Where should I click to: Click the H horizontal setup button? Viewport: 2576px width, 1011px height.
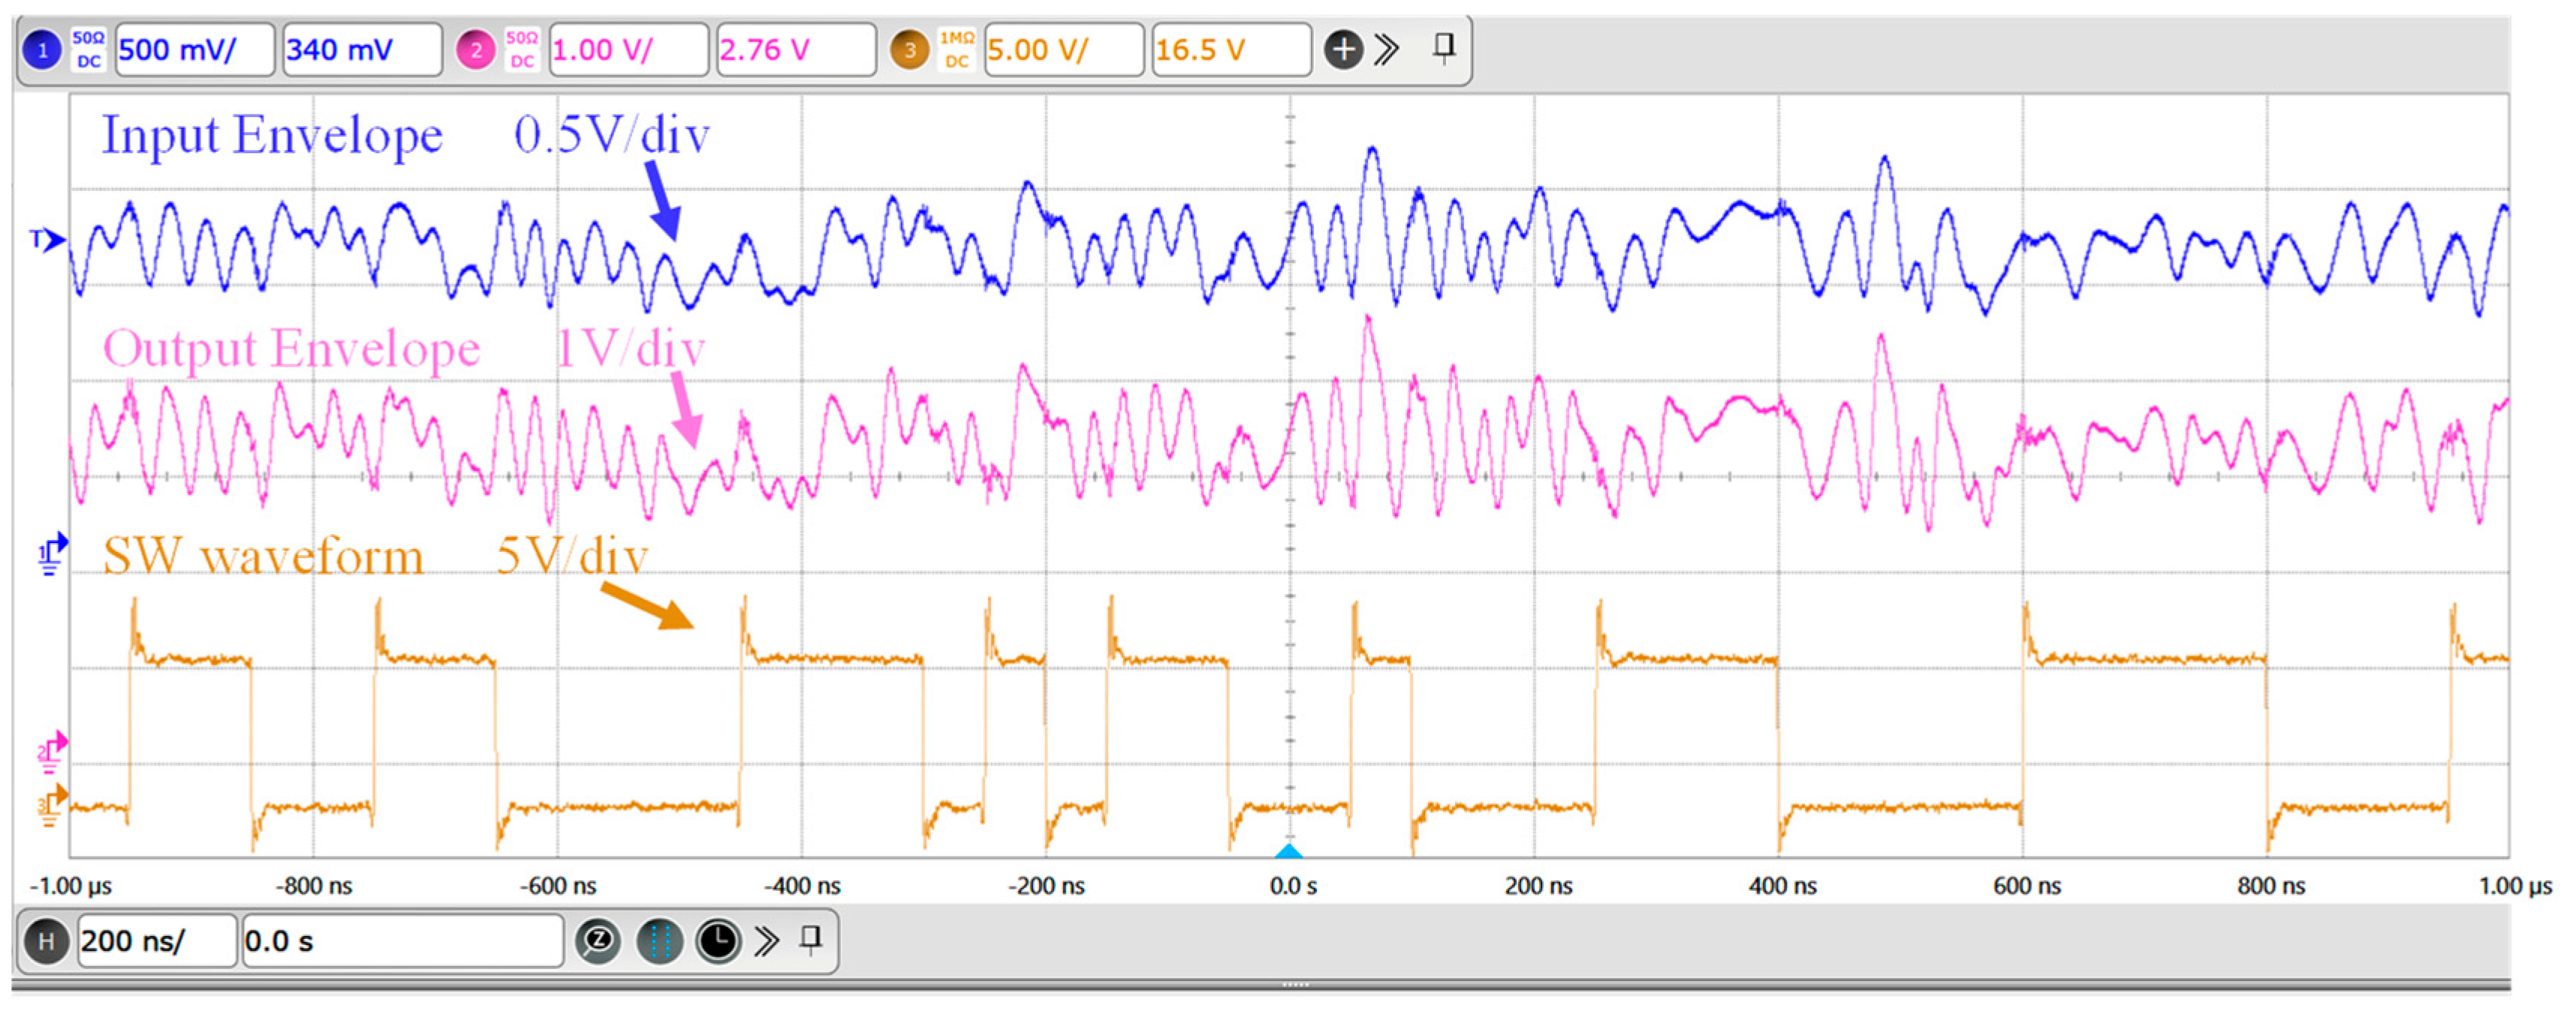[46, 940]
